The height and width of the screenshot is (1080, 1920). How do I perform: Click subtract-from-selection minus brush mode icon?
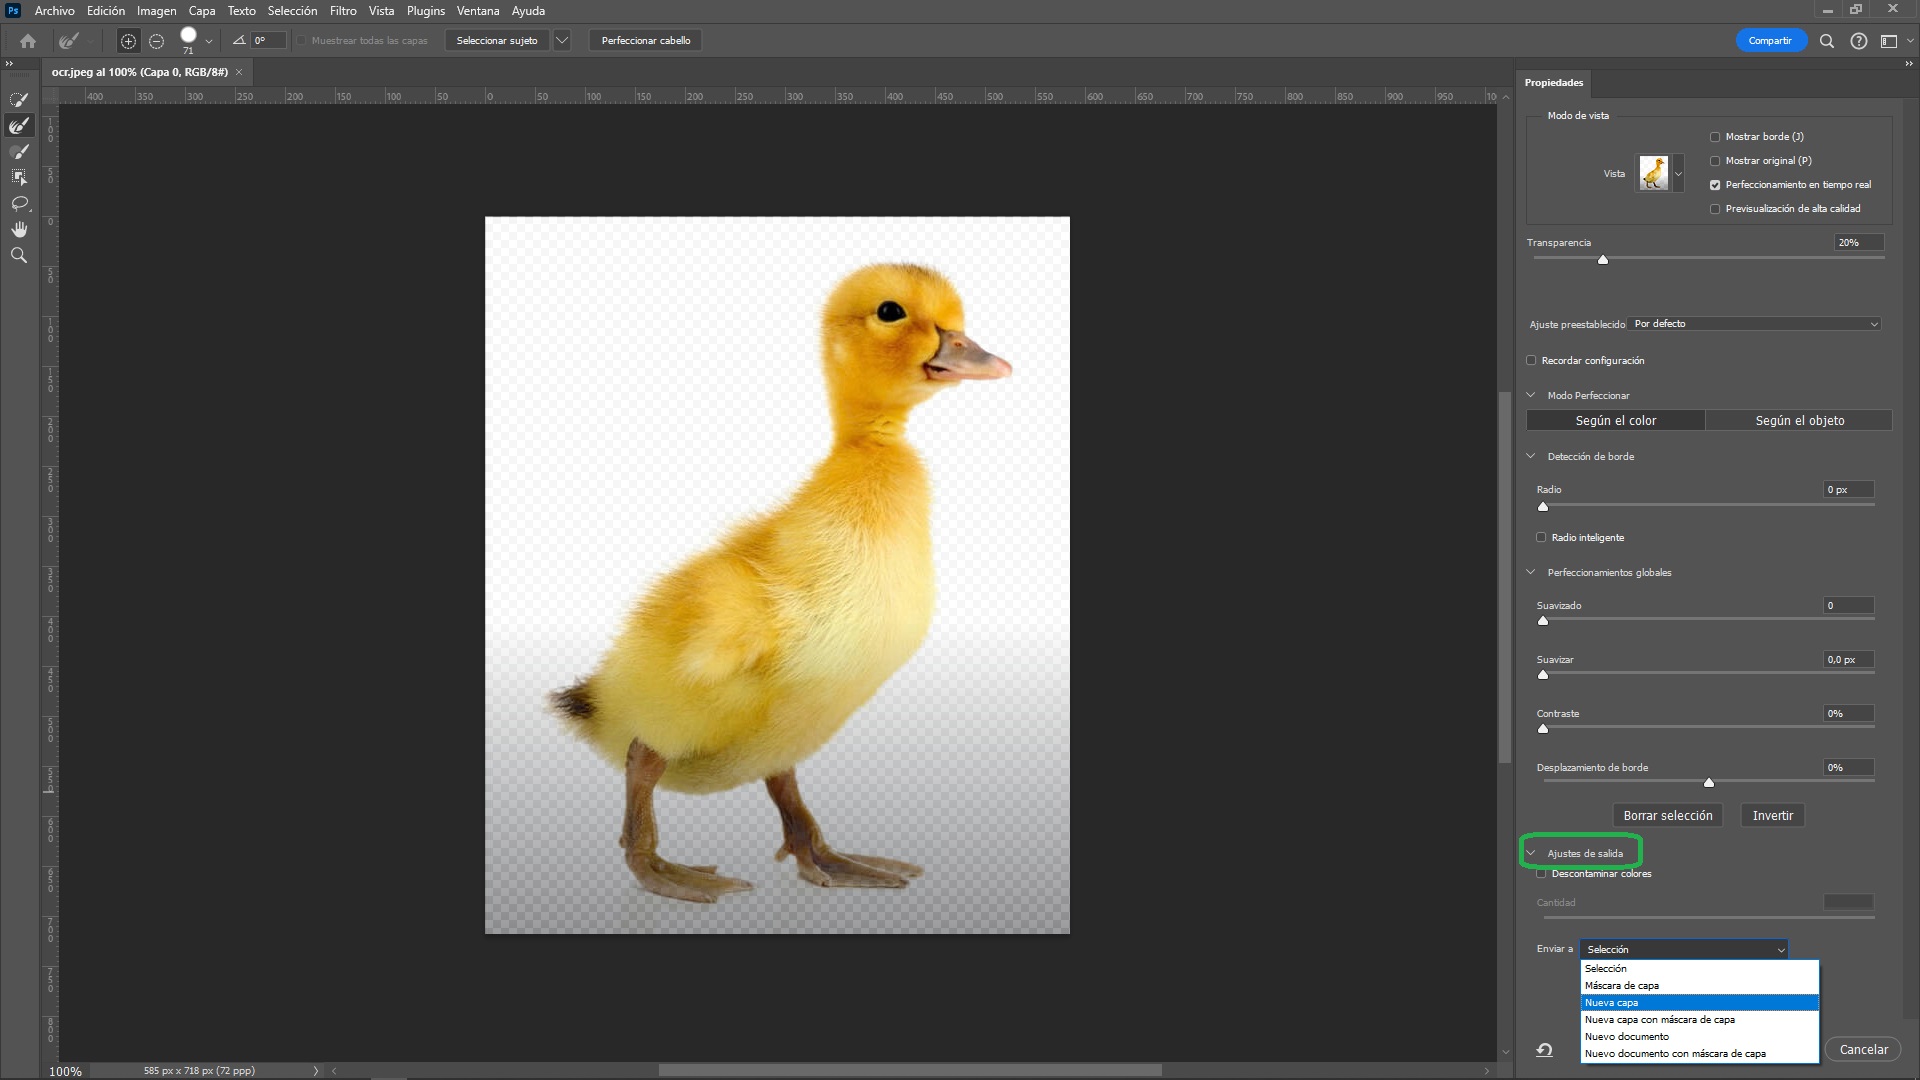pos(156,41)
